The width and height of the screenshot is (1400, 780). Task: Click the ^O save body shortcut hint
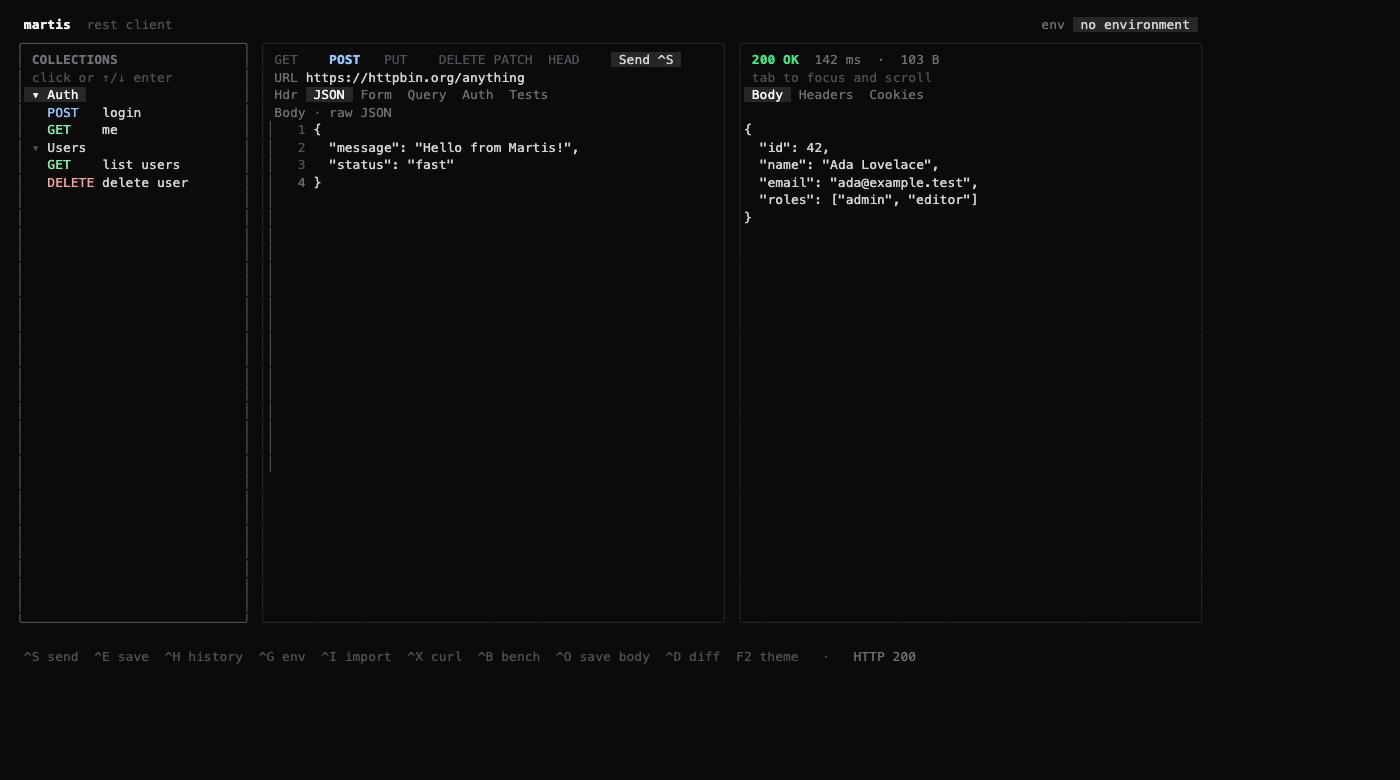603,657
